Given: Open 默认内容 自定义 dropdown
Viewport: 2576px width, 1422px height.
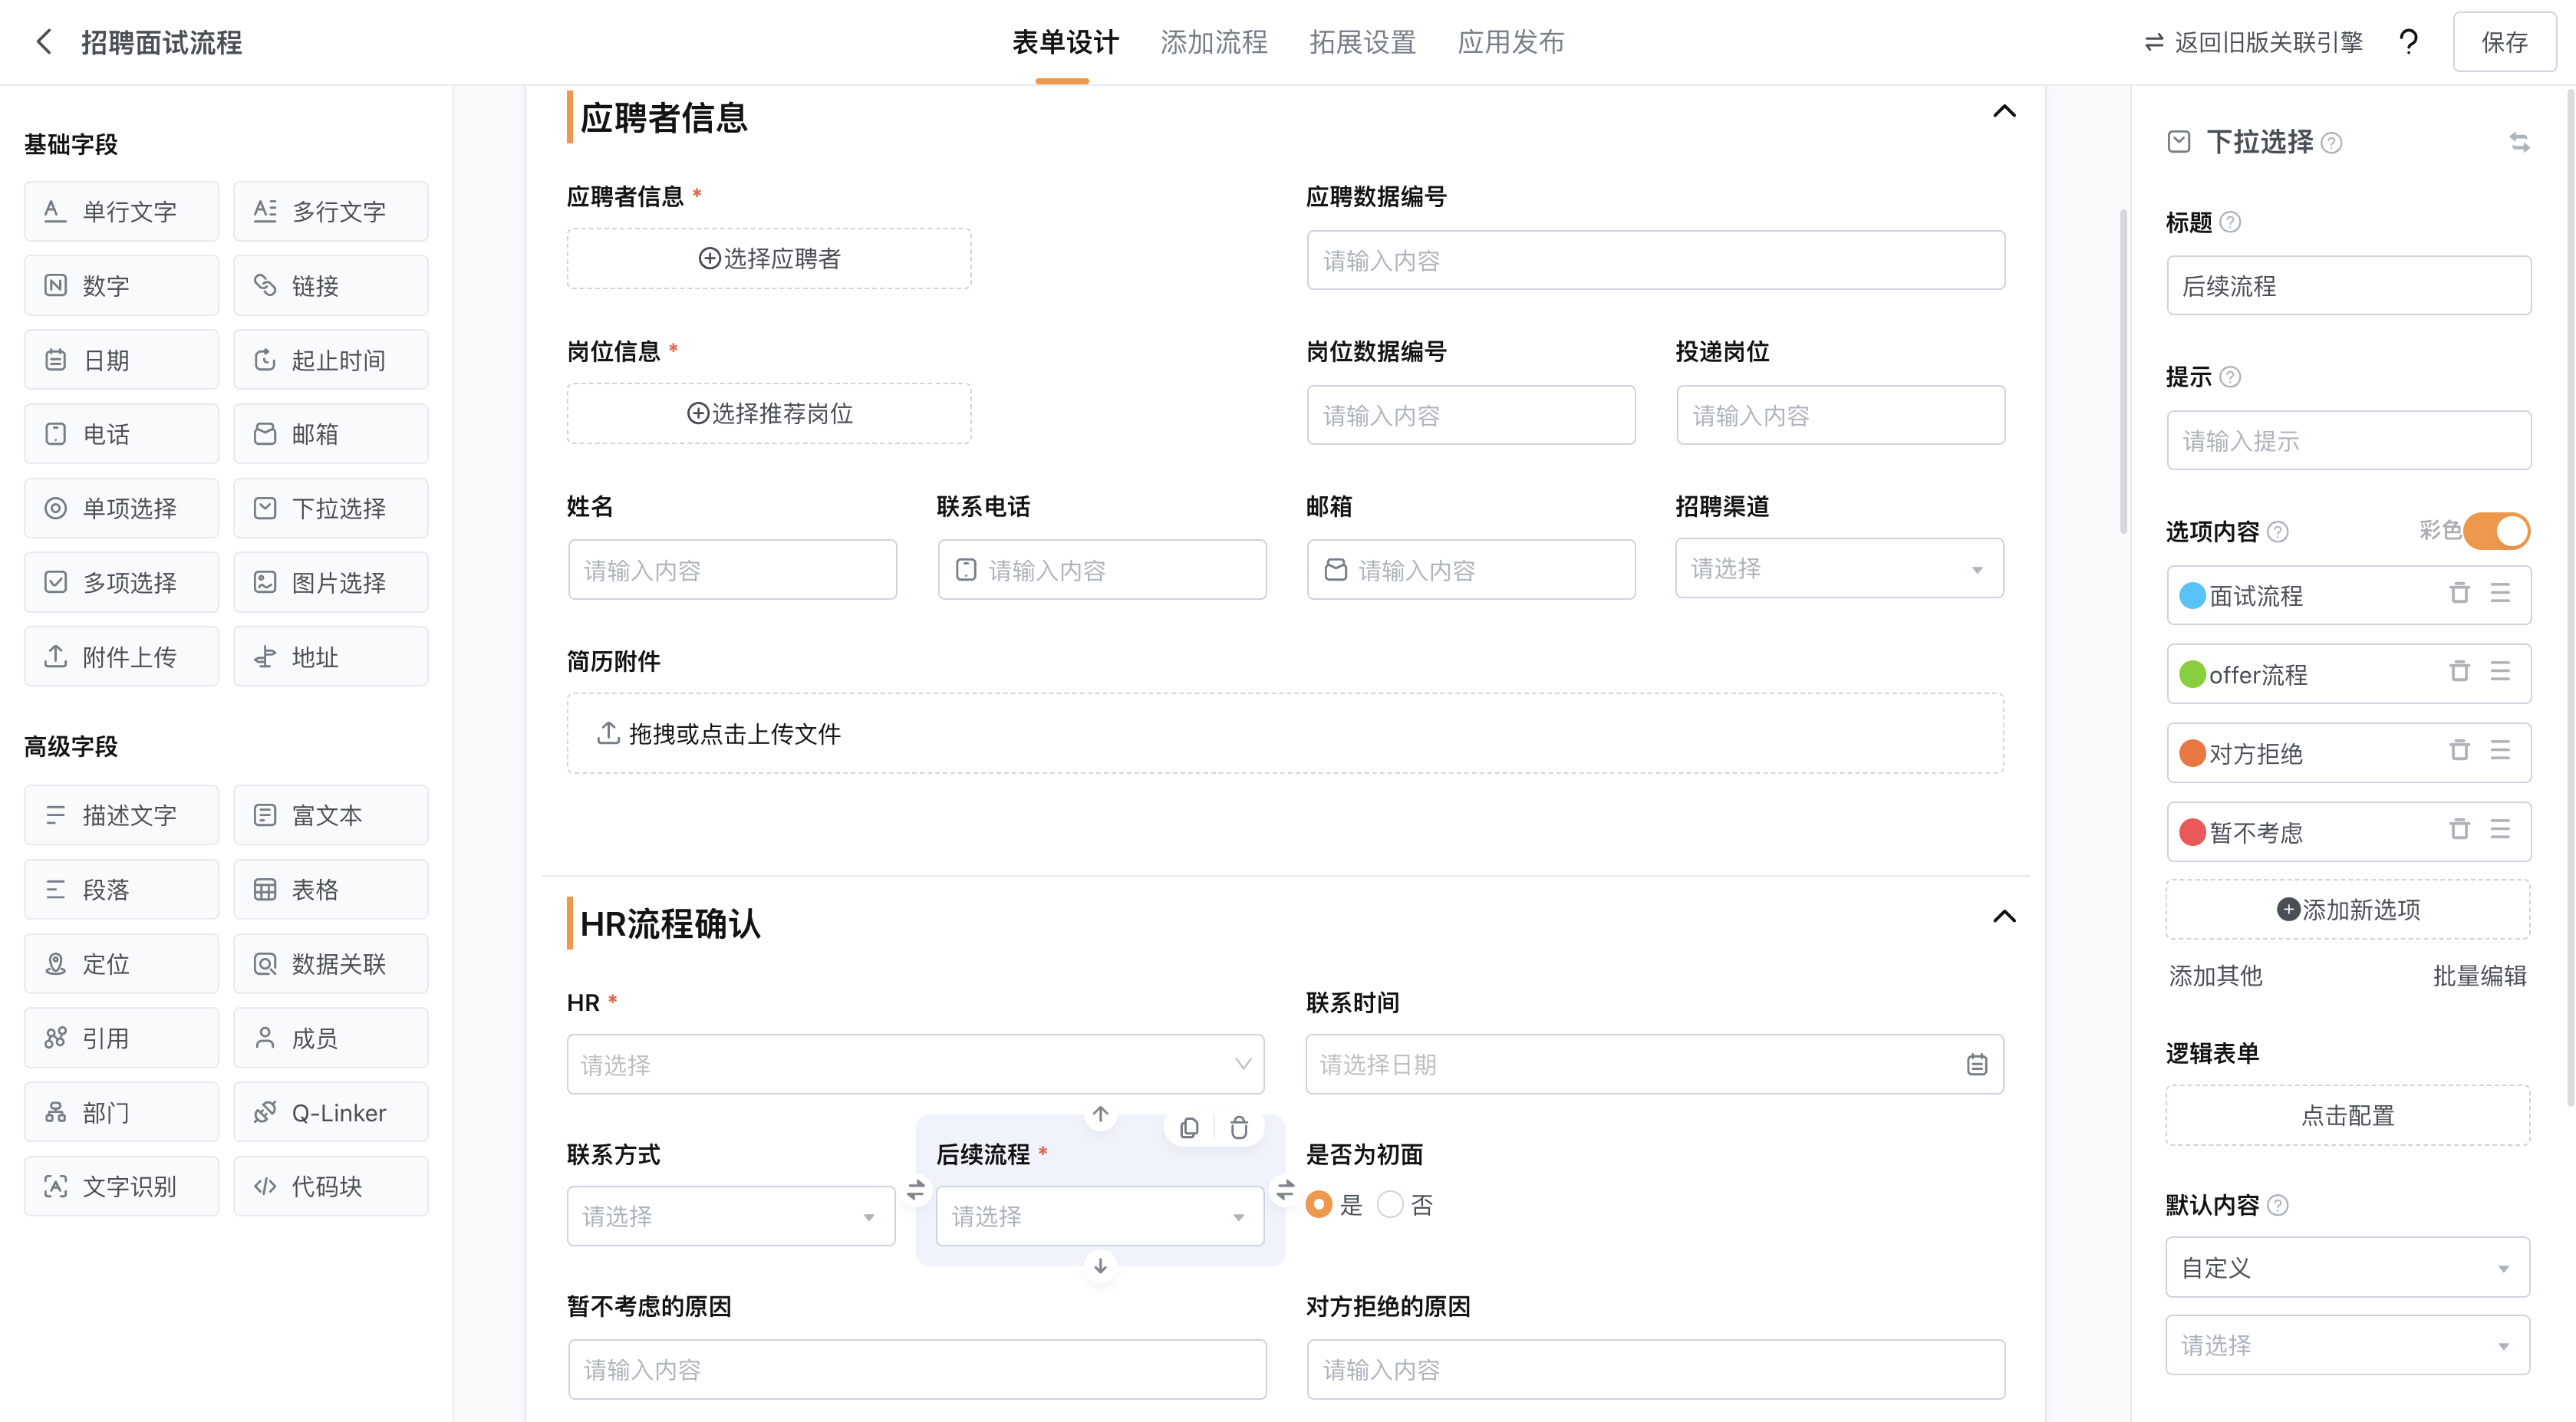Looking at the screenshot, I should point(2347,1267).
